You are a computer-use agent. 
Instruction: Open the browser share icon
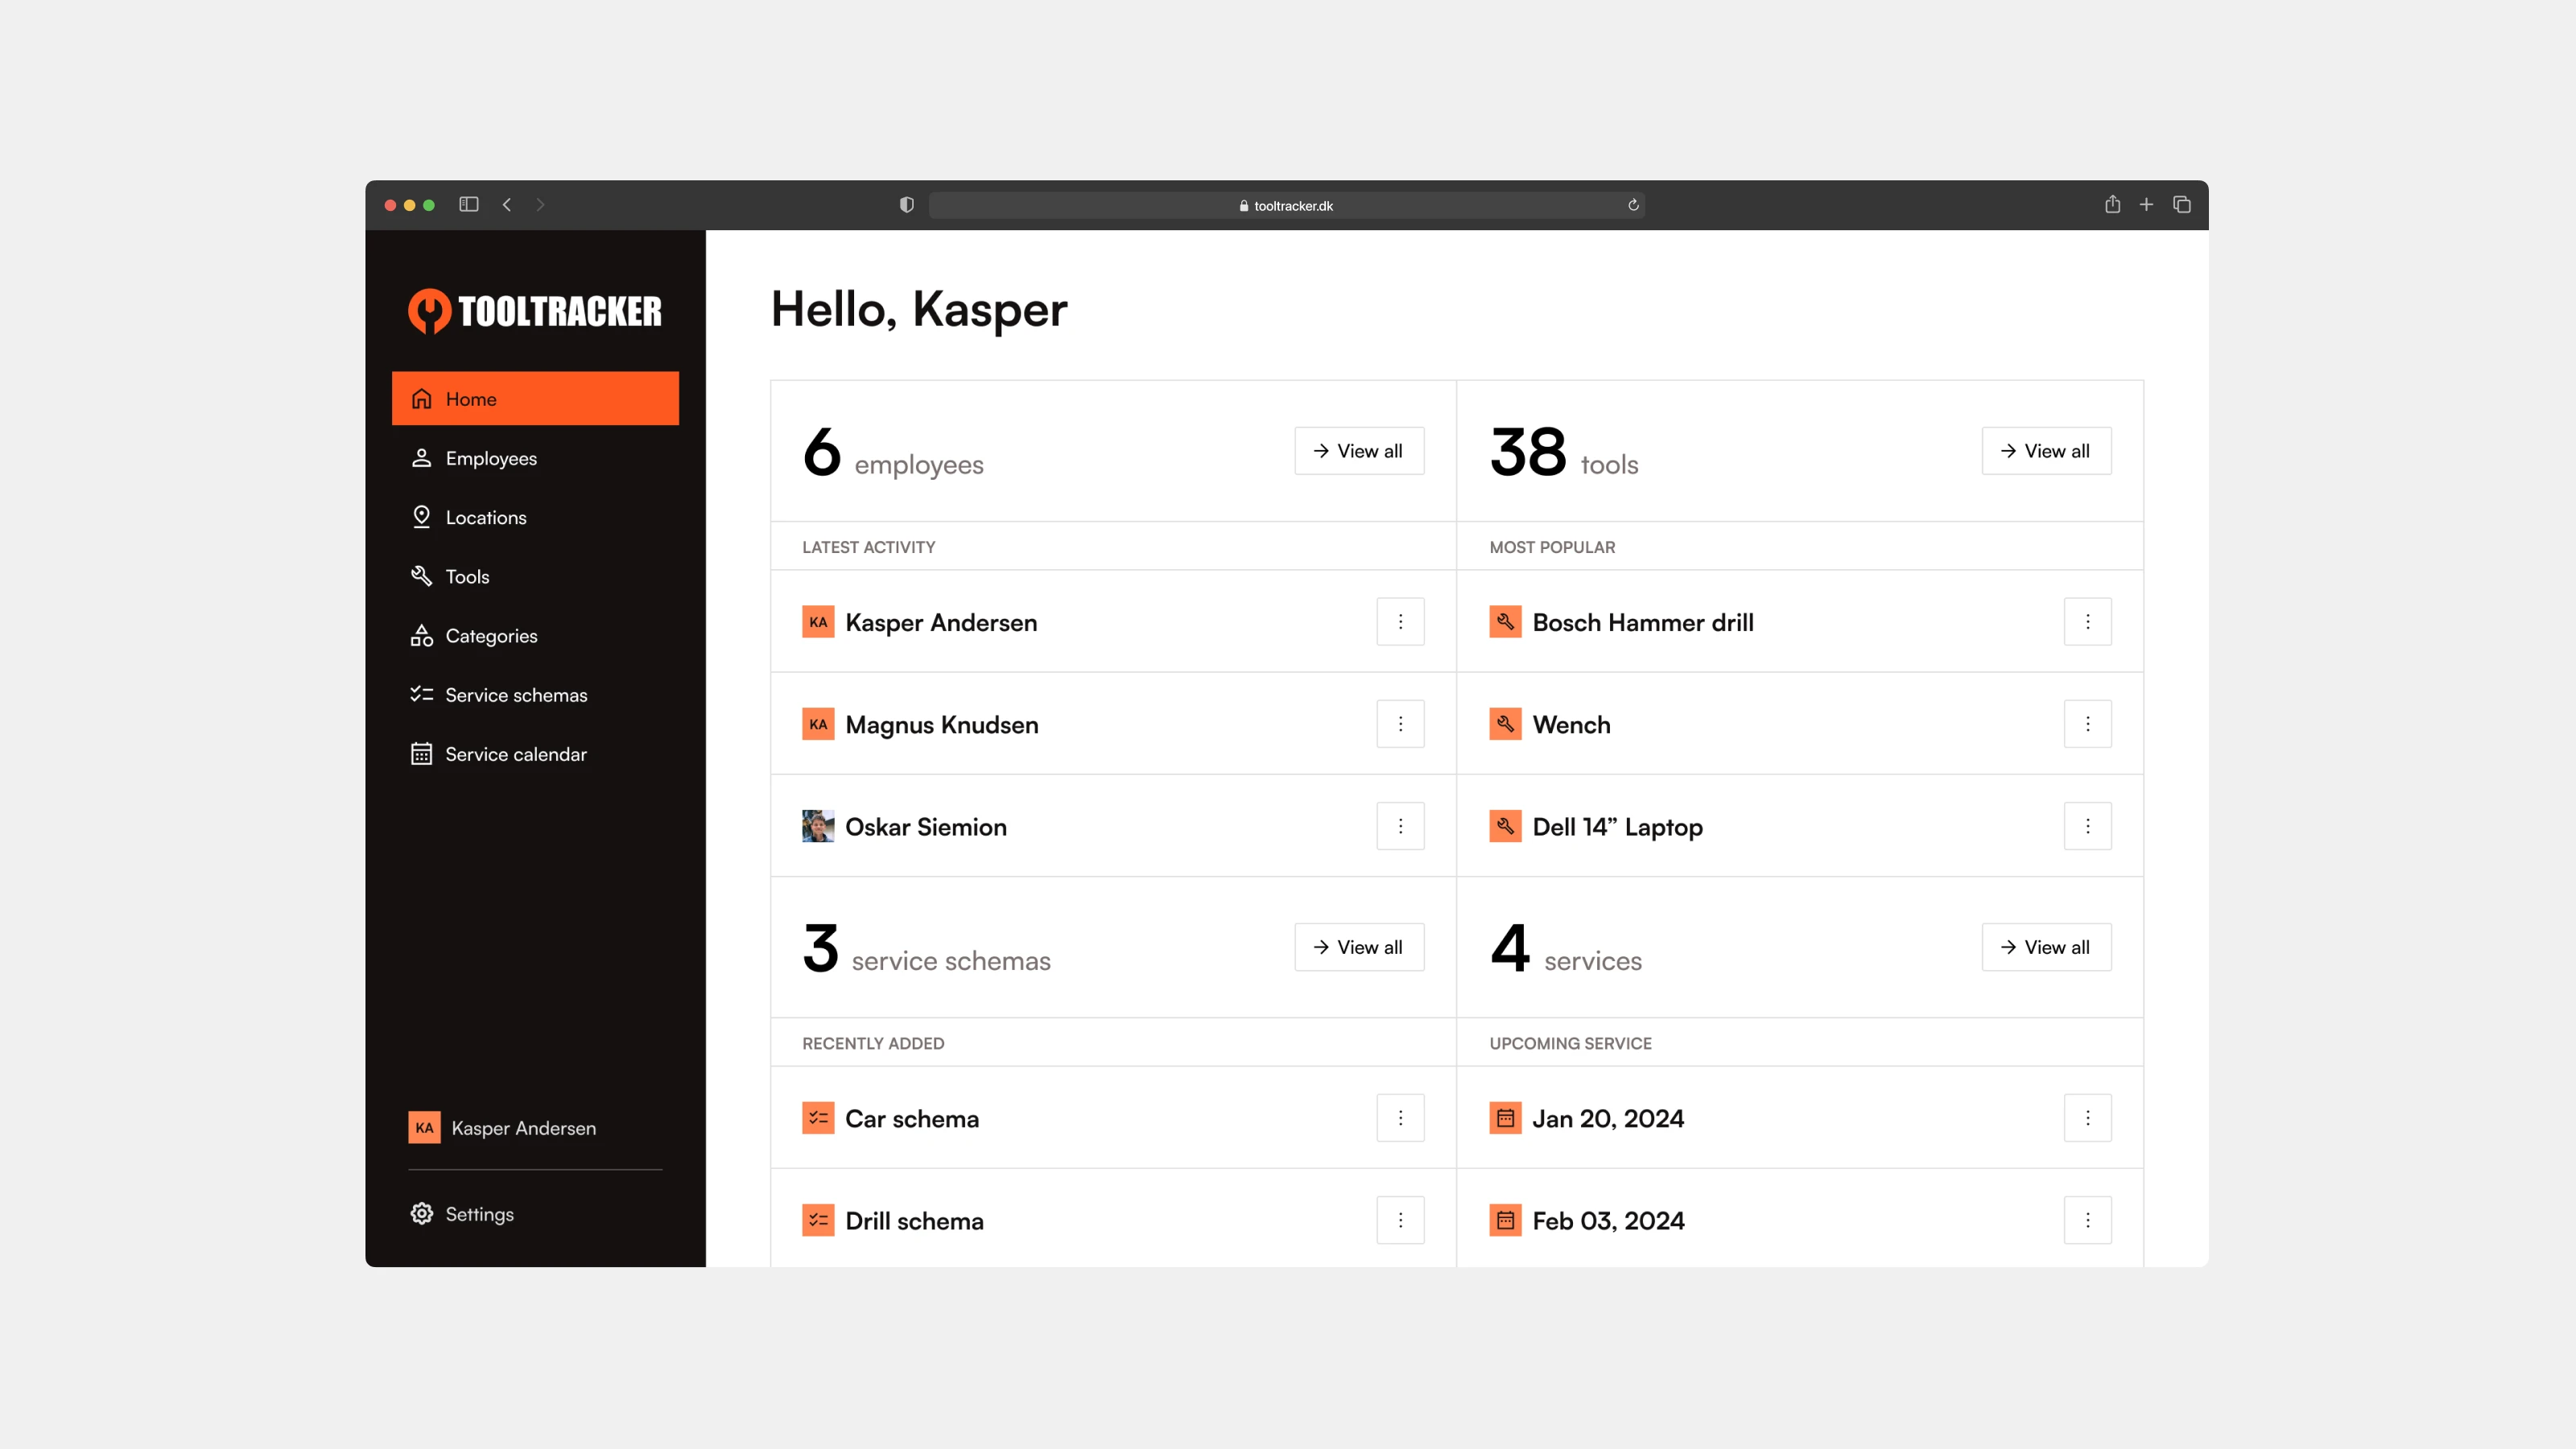point(2112,205)
